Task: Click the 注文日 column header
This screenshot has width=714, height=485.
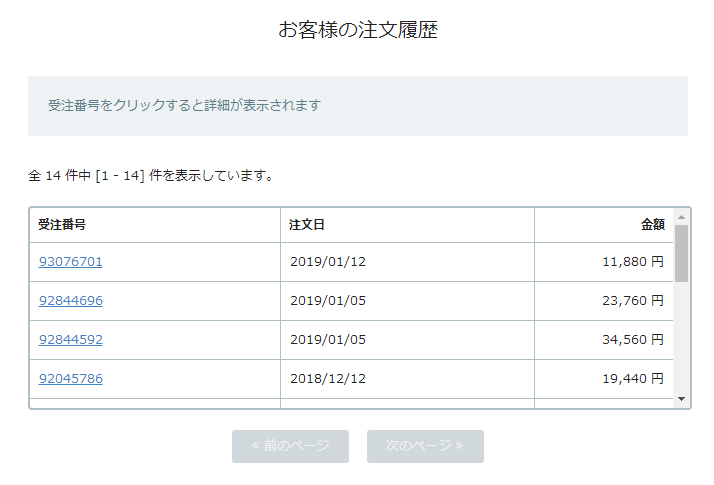Action: click(307, 225)
